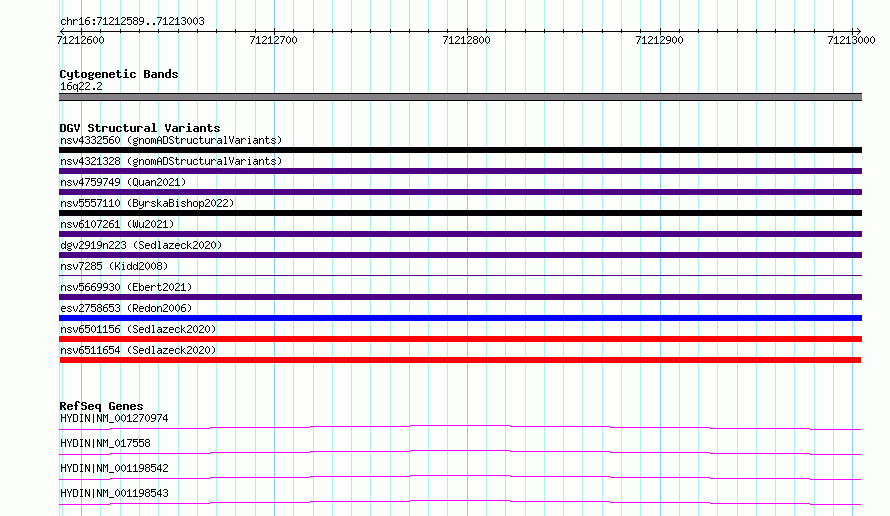Open variant nsv6107261 (Wu2021) label
Image resolution: width=890 pixels, height=516 pixels.
(117, 224)
